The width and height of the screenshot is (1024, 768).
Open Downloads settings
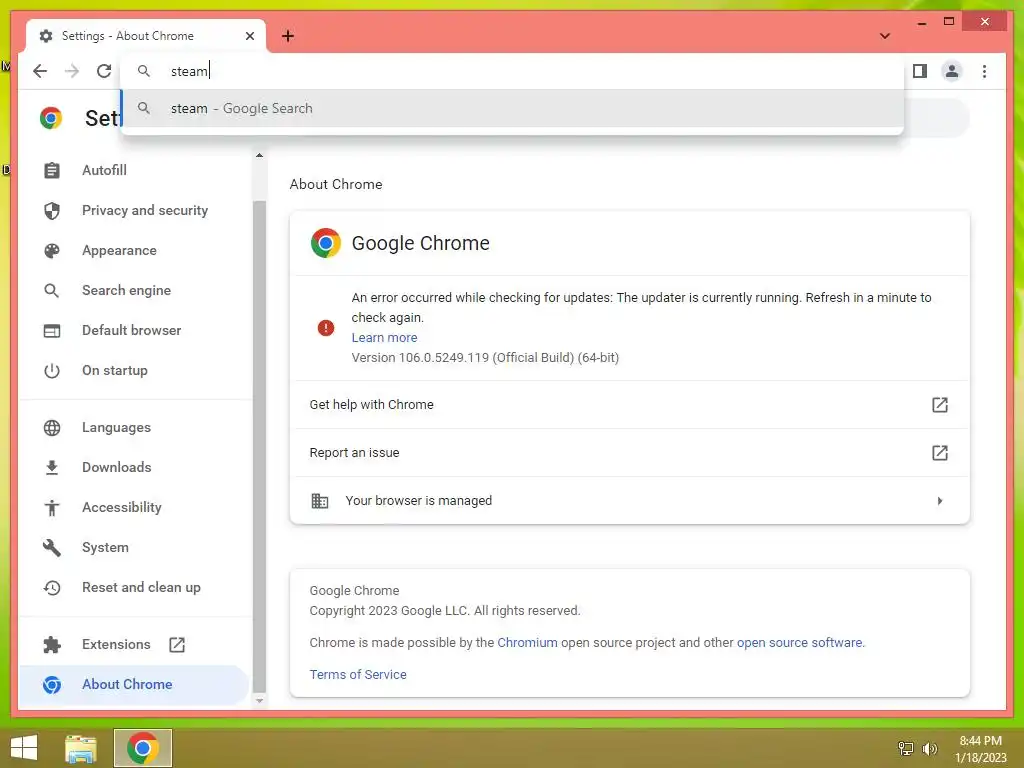[116, 467]
